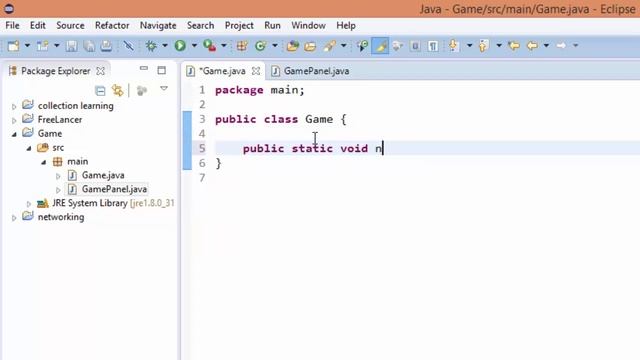This screenshot has width=640, height=360.
Task: Switch to the *Game.java editor tab
Action: click(222, 71)
